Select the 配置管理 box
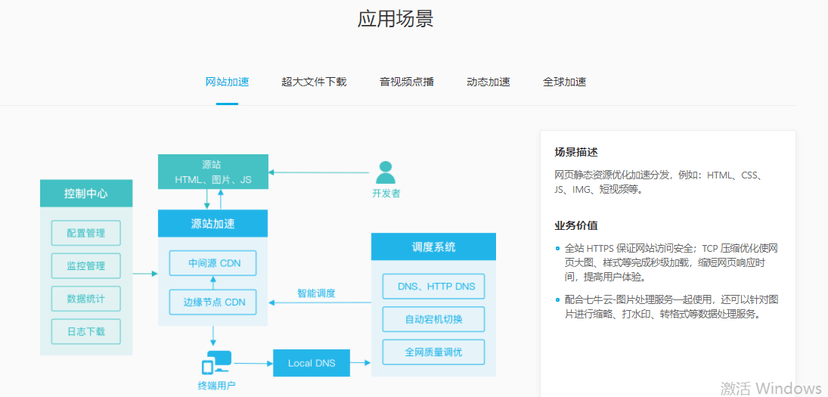Screen dimensions: 828x397 click(86, 233)
